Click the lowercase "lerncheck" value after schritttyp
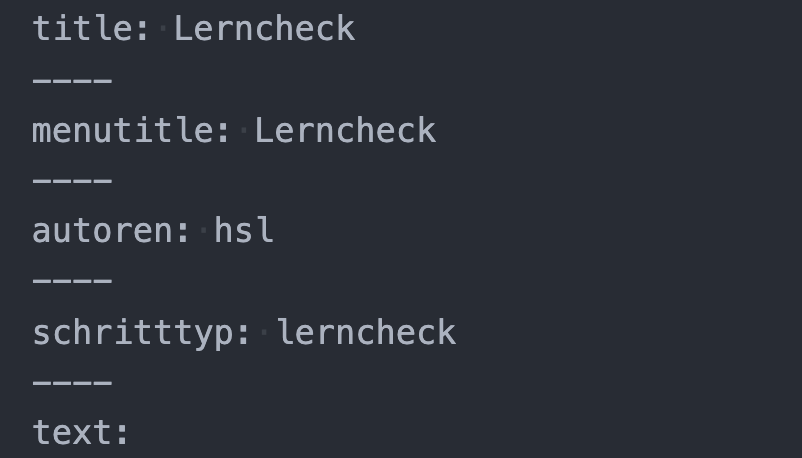Screen dimensions: 802x458 [366, 332]
